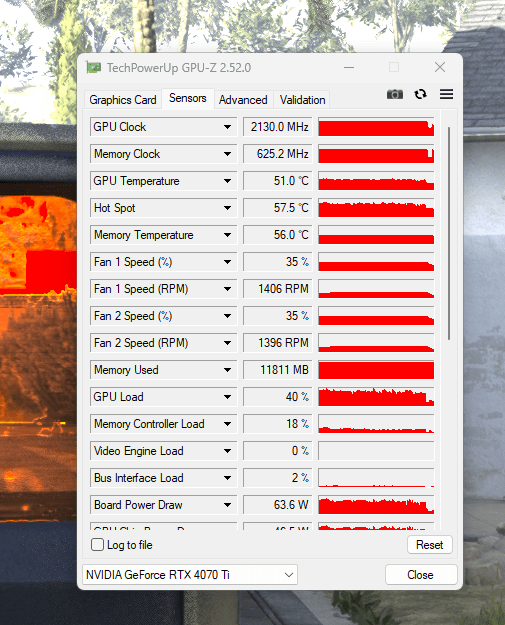Expand the Video Engine Load dropdown
This screenshot has width=505, height=625.
227,451
